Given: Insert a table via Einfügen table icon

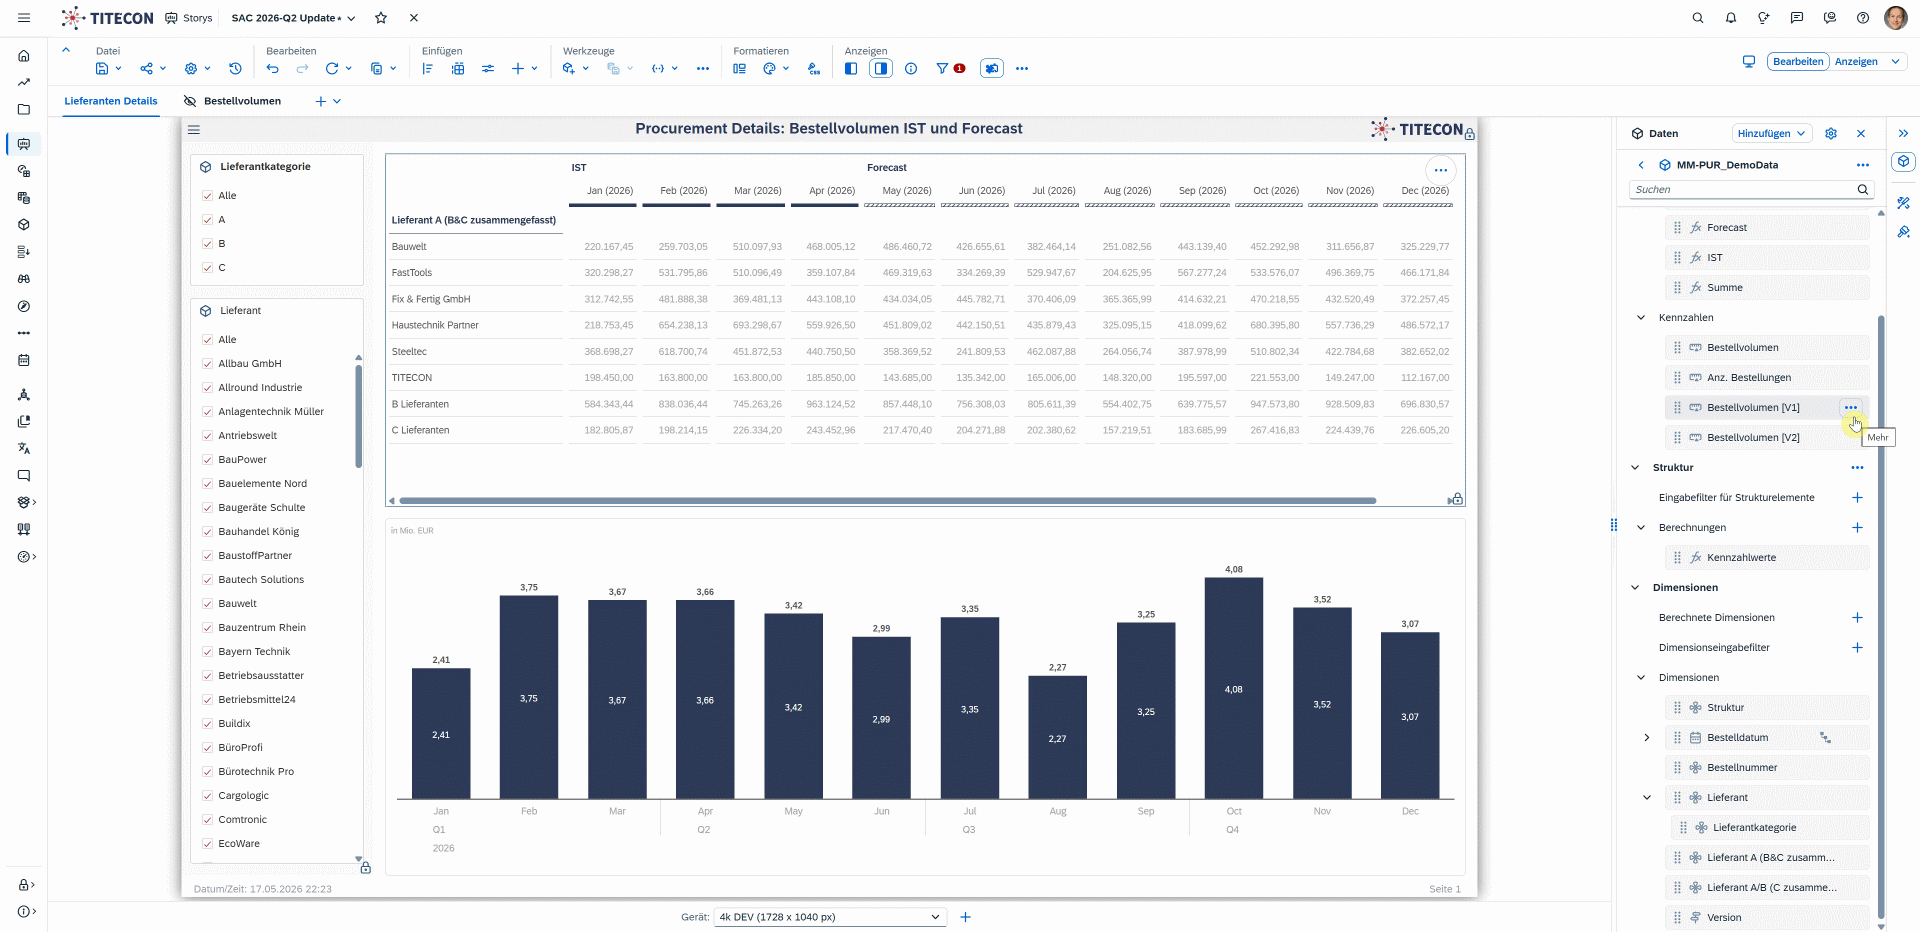Looking at the screenshot, I should [x=458, y=69].
